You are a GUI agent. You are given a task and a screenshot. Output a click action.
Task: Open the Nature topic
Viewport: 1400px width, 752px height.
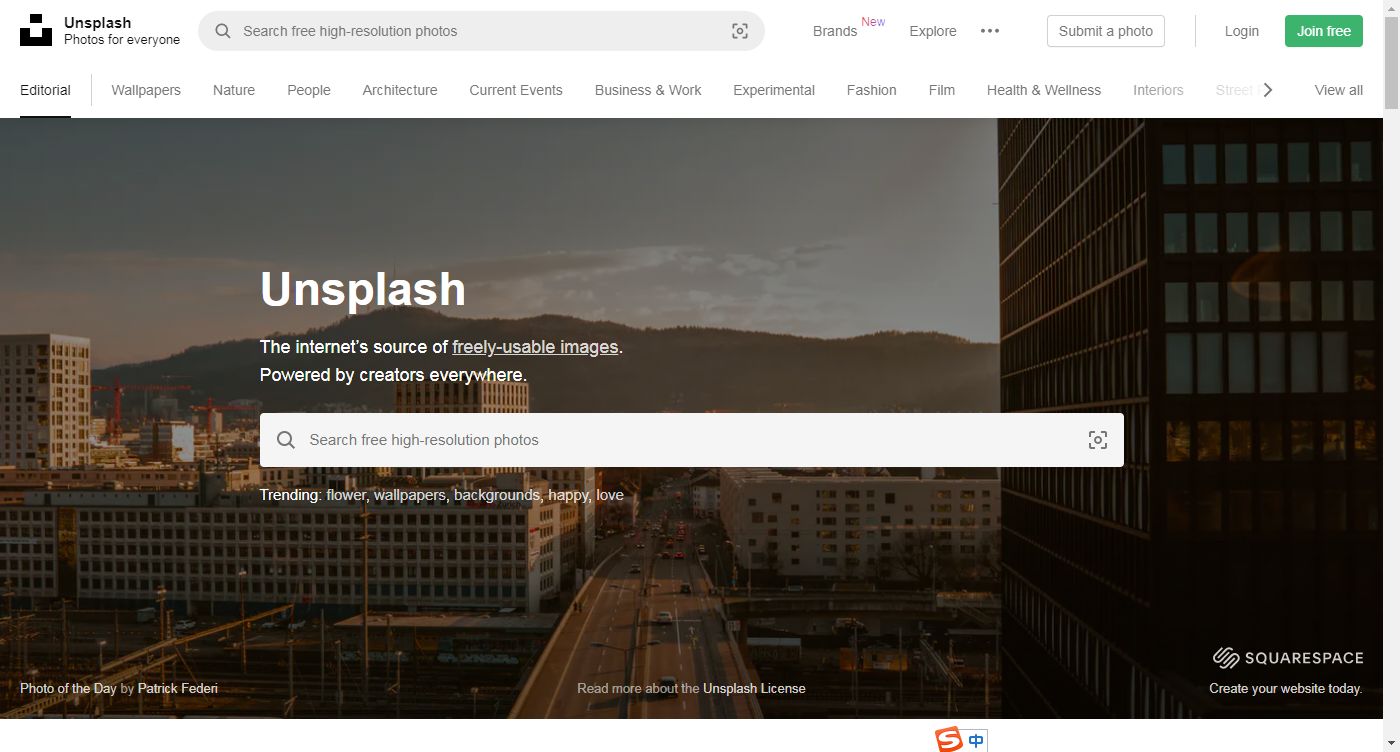pyautogui.click(x=234, y=90)
